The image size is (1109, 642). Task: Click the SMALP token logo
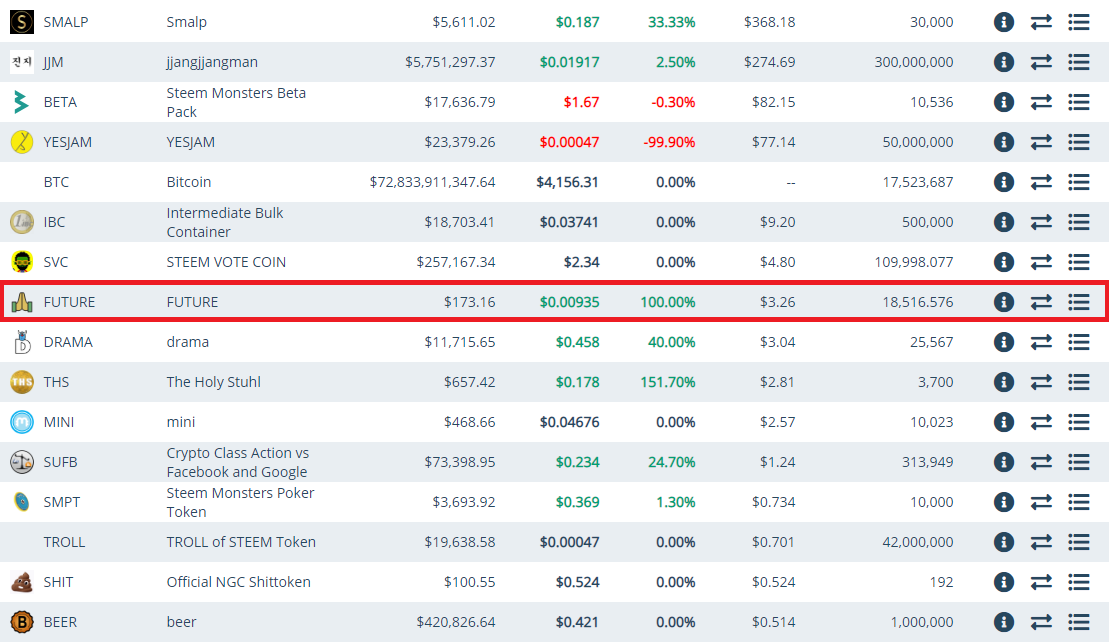click(21, 22)
